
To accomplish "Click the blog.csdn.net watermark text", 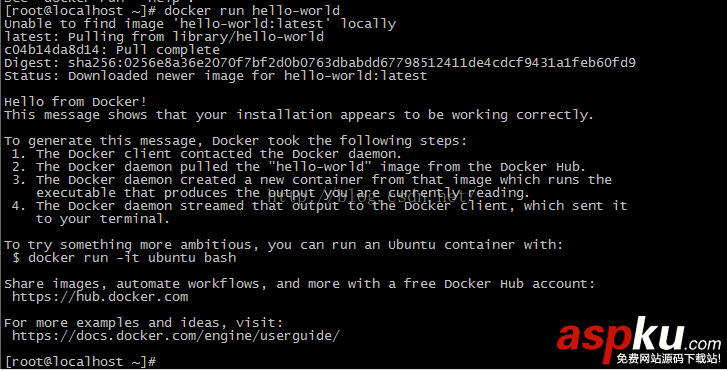I will (x=371, y=197).
